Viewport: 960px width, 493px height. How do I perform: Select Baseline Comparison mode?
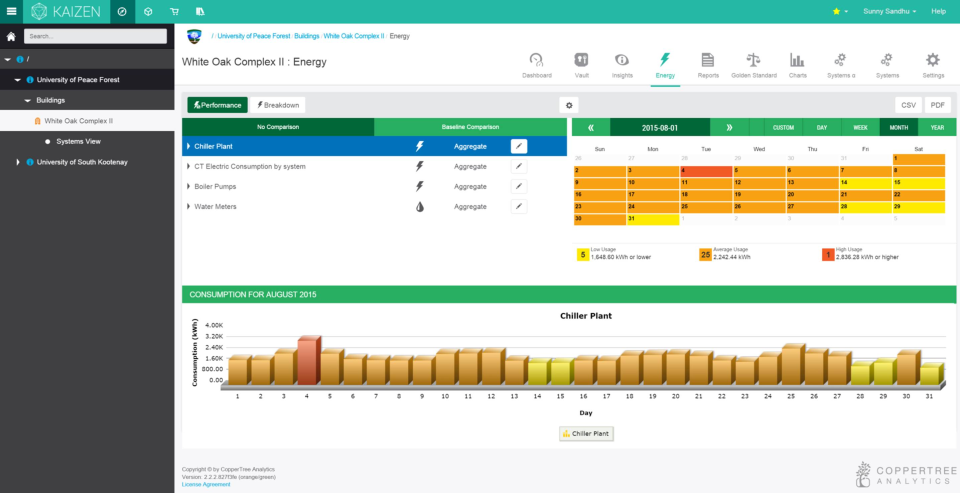[470, 127]
